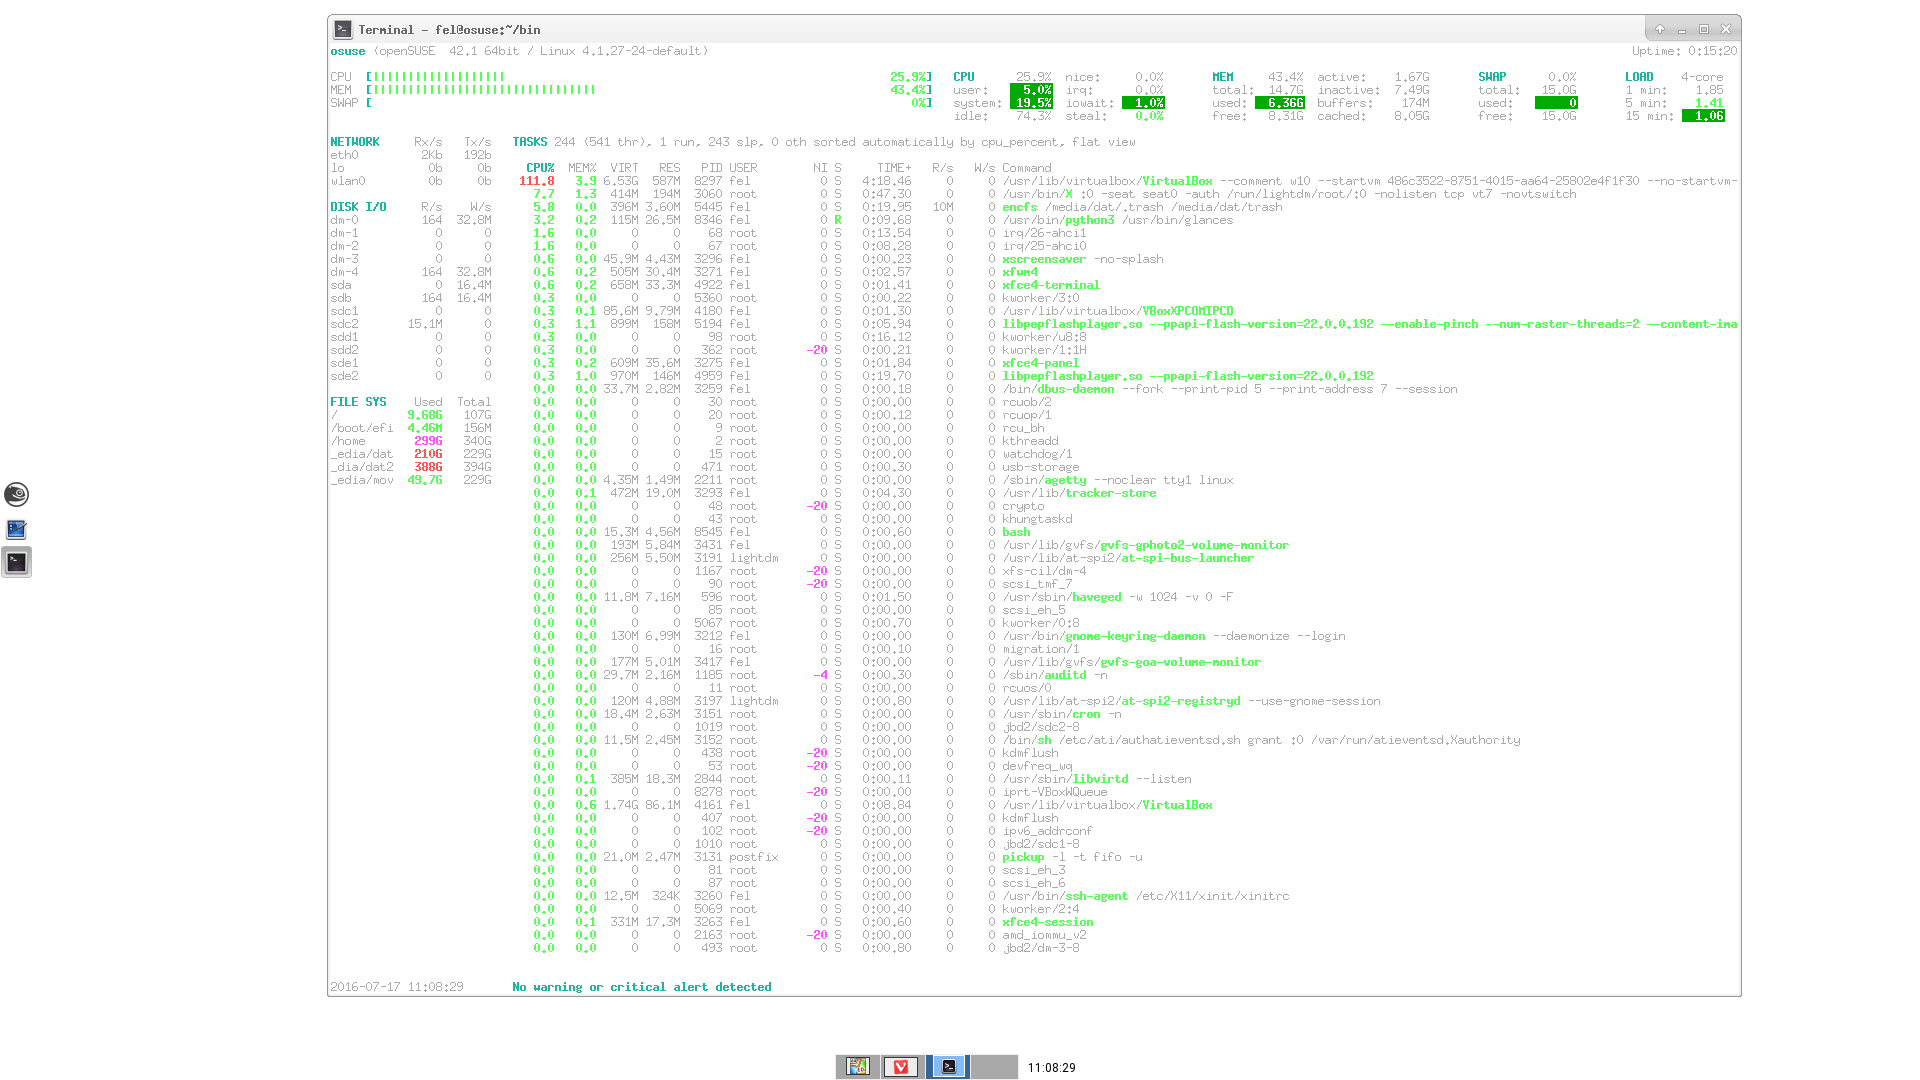
Task: Click the wlan0 network interface row
Action: (411, 181)
